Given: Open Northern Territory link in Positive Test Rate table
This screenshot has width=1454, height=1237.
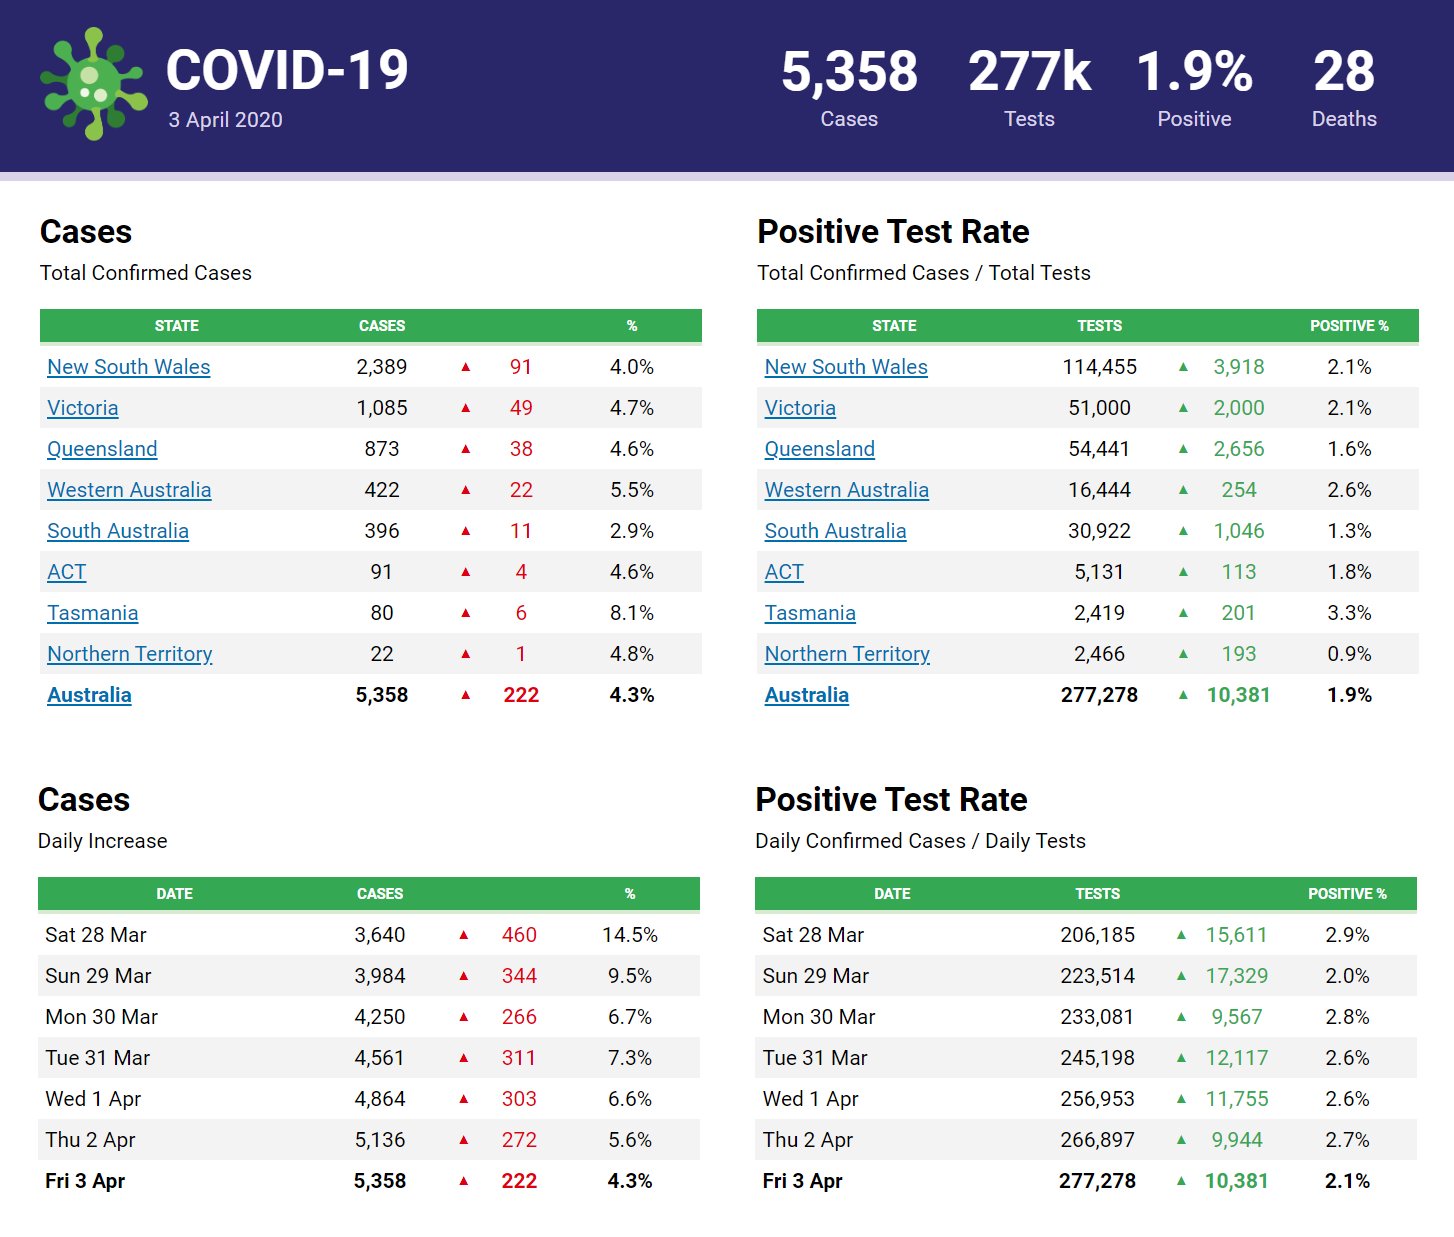Looking at the screenshot, I should 847,654.
